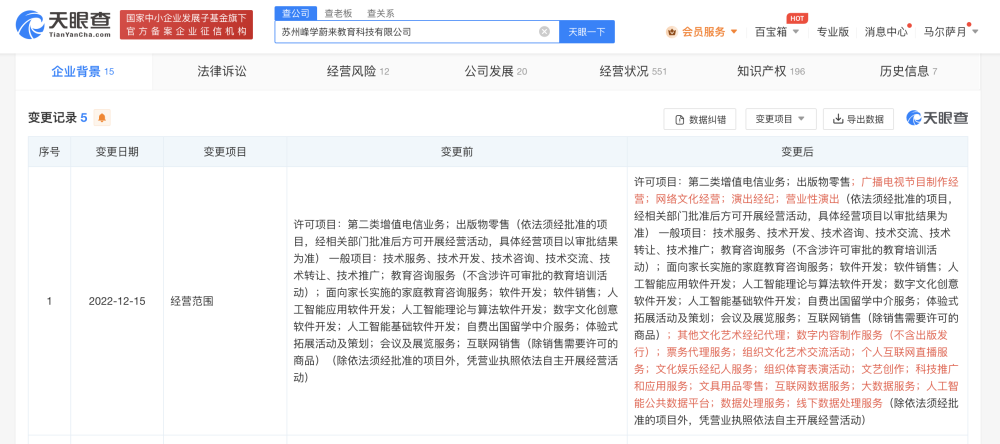1000x444 pixels.
Task: Open the 变更项目 filter dropdown
Action: [x=781, y=119]
